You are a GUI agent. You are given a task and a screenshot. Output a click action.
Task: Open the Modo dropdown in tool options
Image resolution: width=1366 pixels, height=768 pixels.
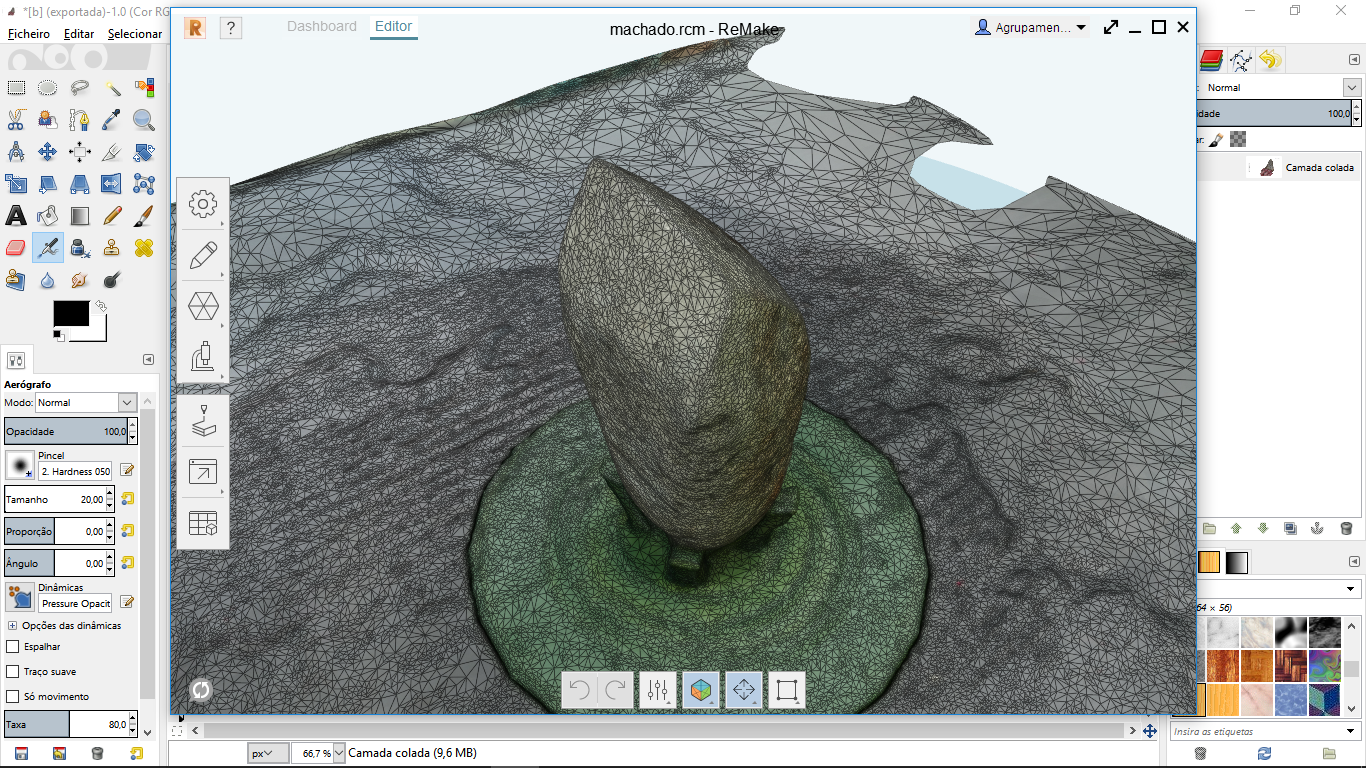86,402
